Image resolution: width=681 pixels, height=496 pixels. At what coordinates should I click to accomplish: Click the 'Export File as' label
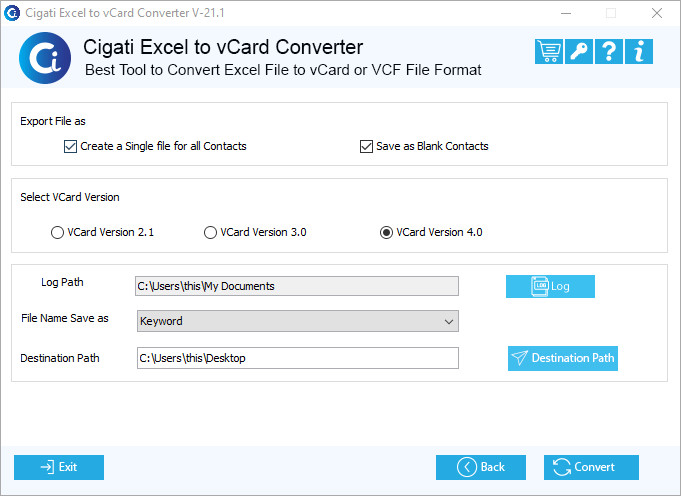tap(53, 121)
